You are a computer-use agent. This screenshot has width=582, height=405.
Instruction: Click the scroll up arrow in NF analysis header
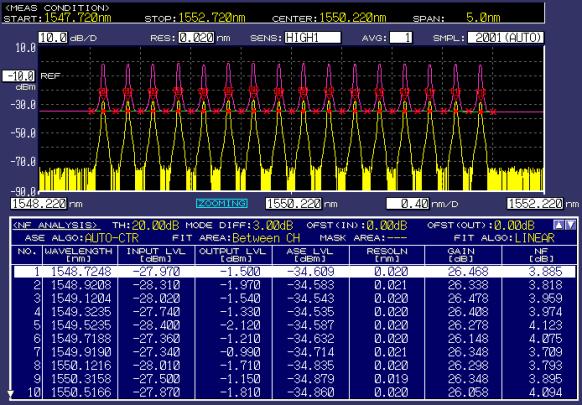pyautogui.click(x=558, y=224)
